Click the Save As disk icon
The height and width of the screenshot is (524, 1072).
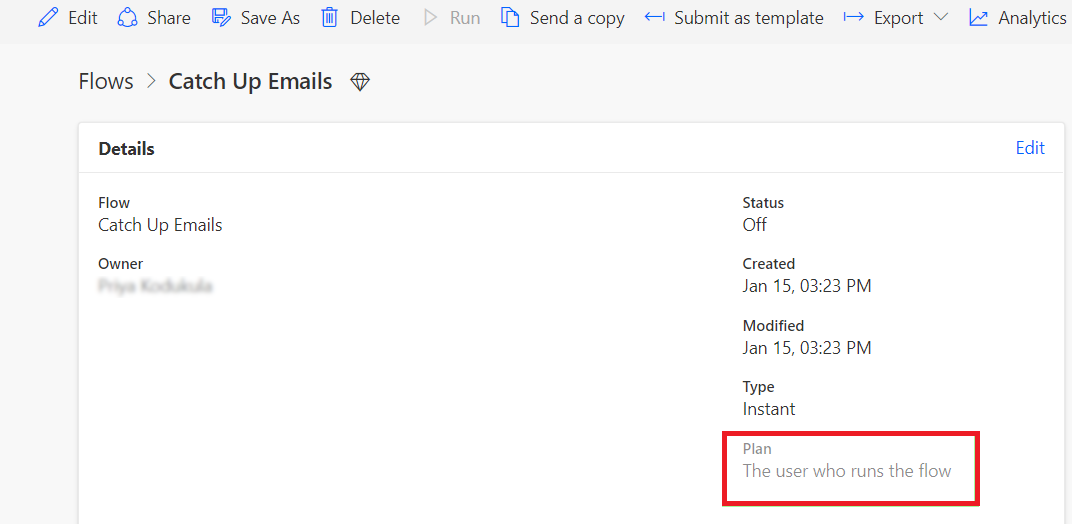(x=222, y=18)
